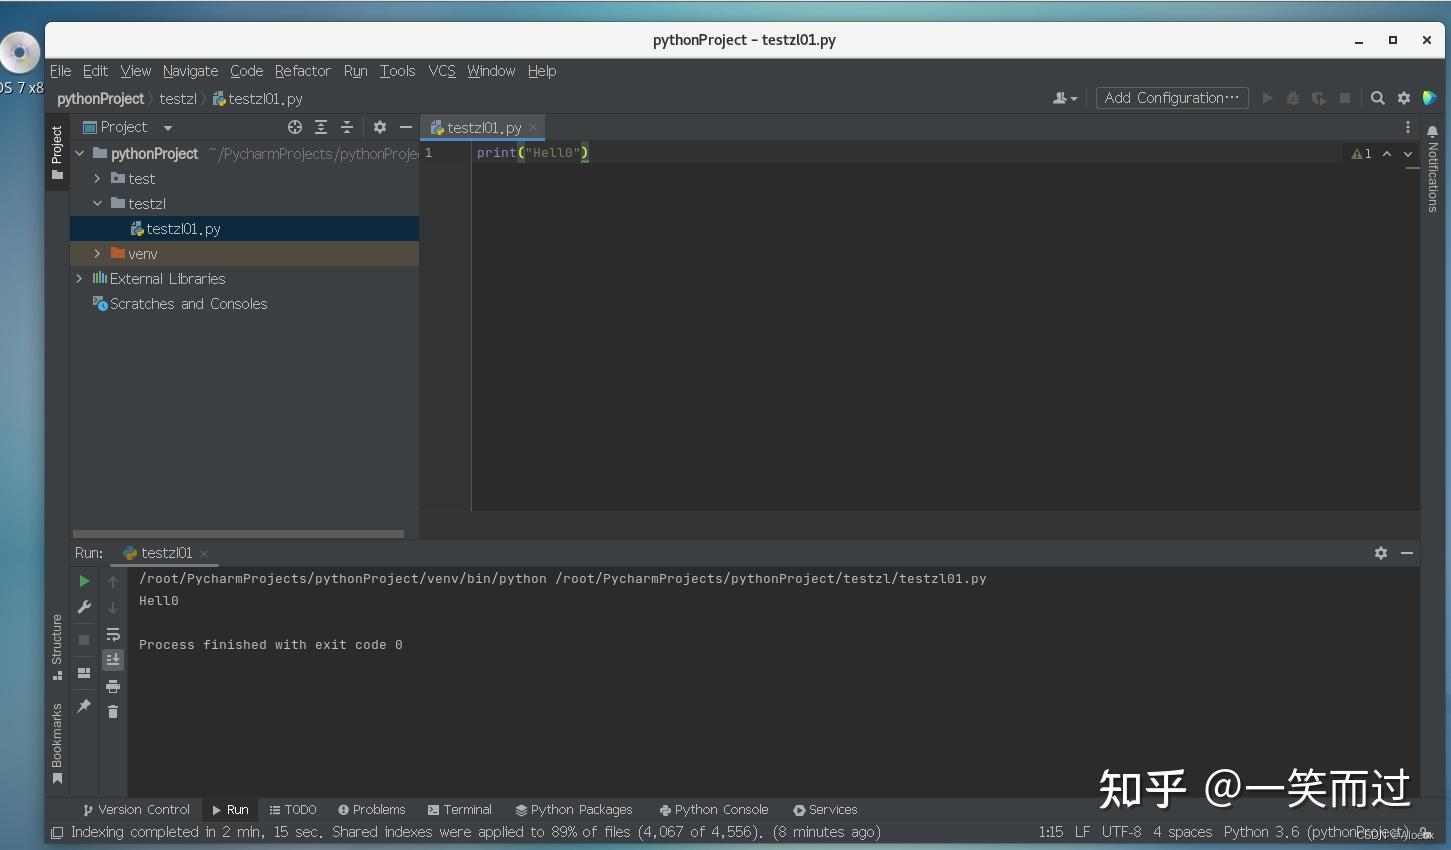
Task: Open IDE Settings via top-right gear icon
Action: [x=1403, y=98]
